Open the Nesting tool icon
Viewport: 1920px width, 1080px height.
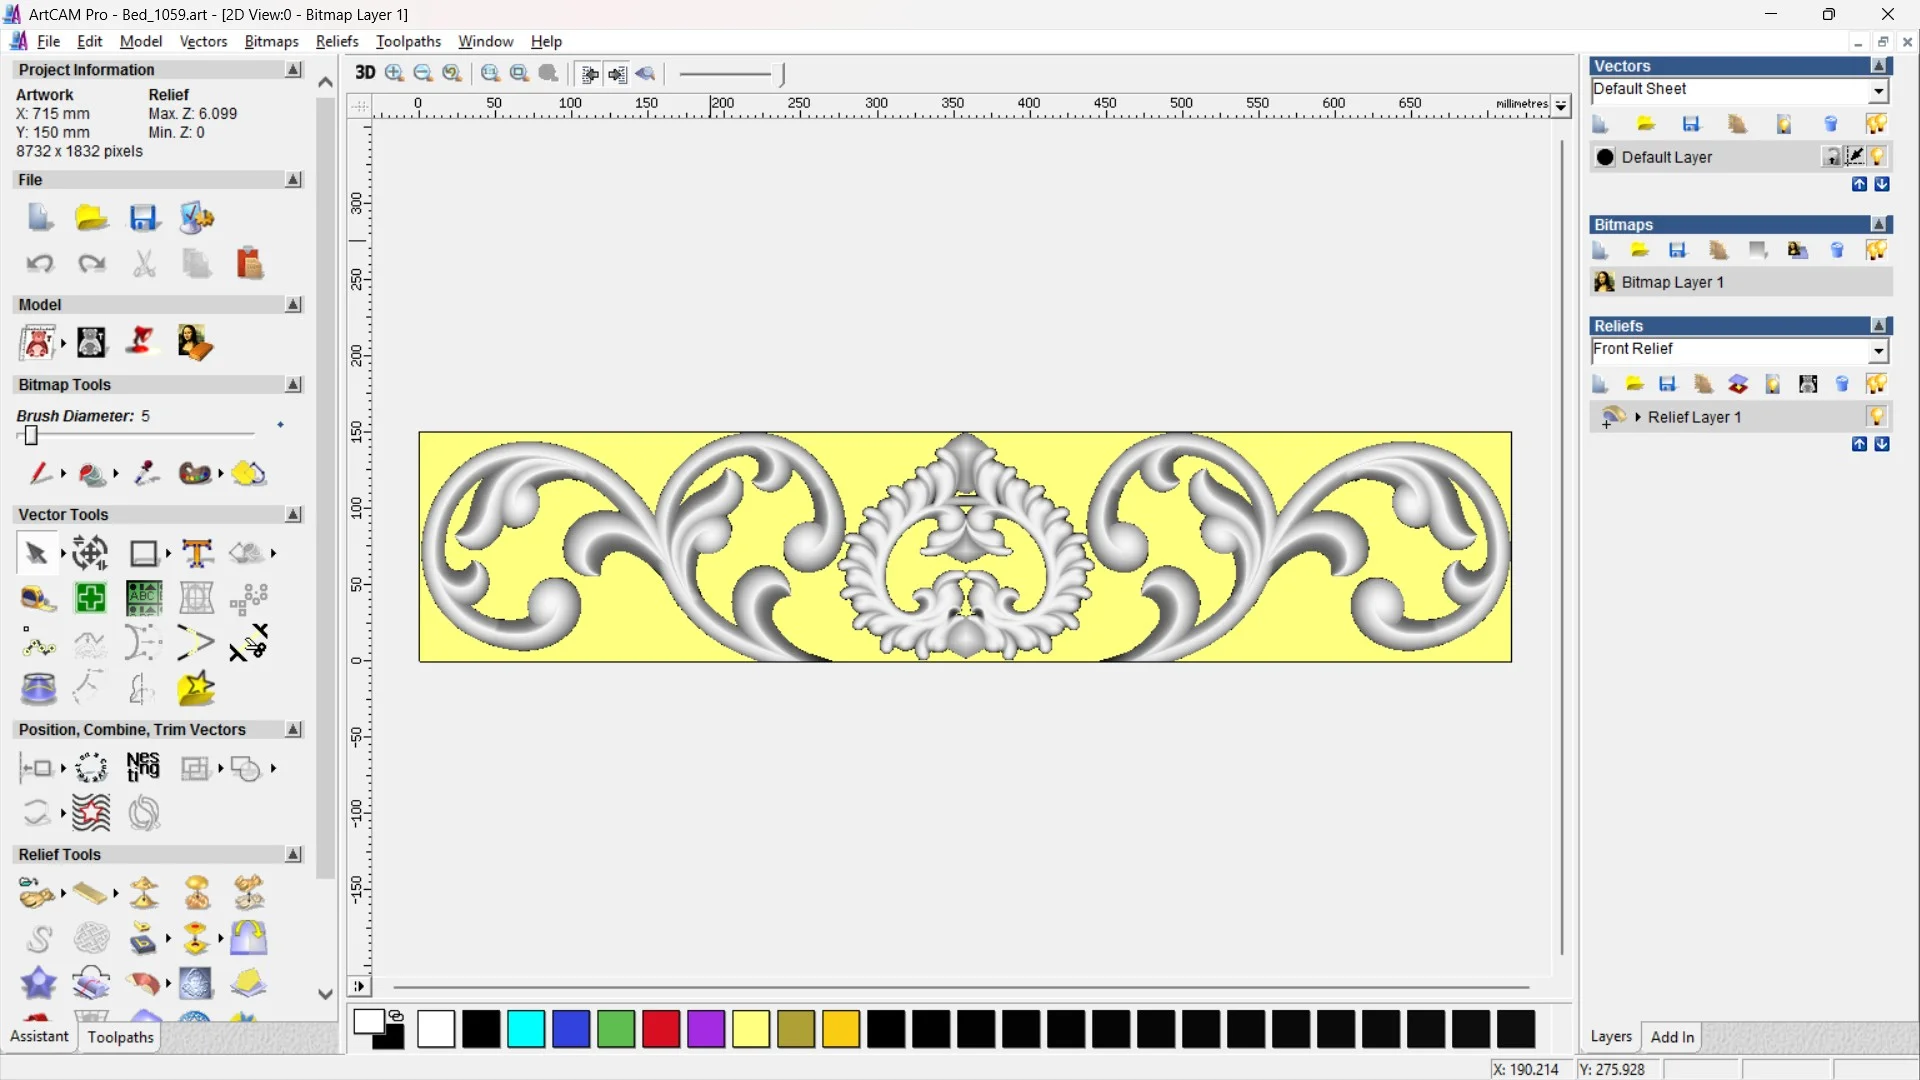point(143,768)
